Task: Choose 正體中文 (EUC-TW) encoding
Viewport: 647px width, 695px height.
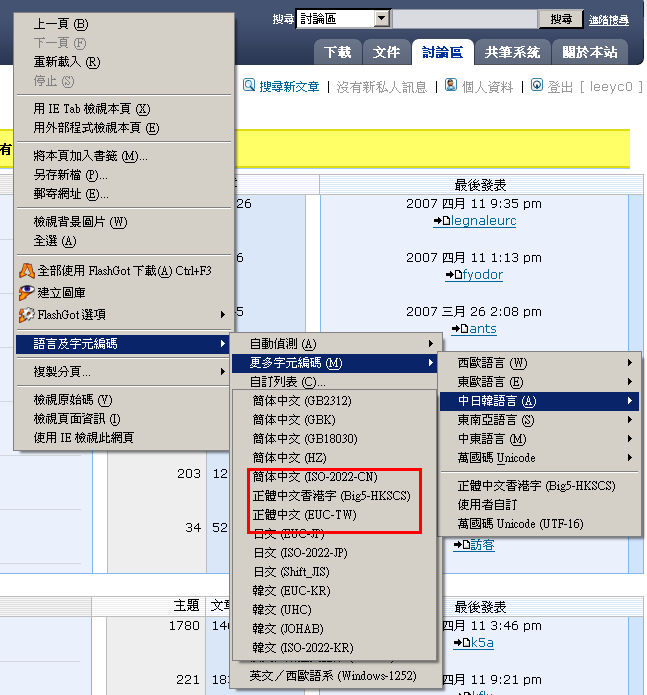Action: (335, 515)
